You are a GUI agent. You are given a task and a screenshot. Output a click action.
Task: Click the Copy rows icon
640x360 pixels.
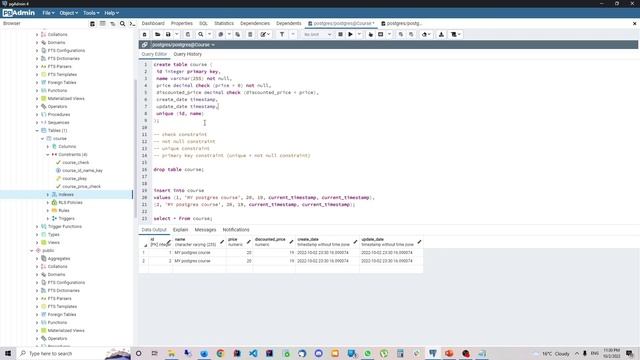click(x=220, y=35)
